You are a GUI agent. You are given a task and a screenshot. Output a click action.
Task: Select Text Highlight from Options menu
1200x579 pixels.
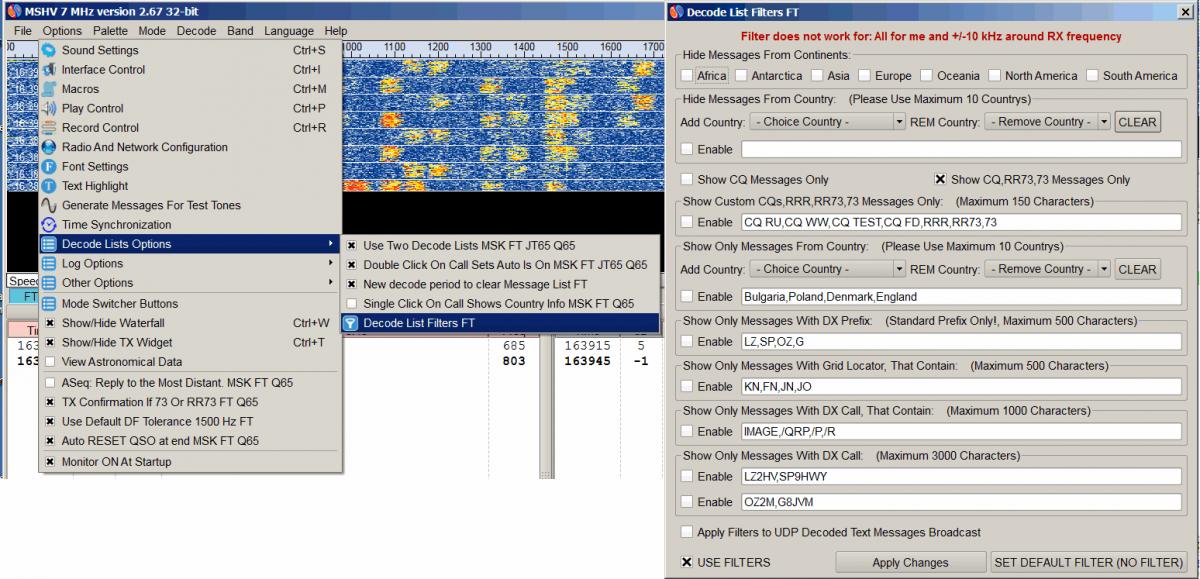pyautogui.click(x=95, y=186)
